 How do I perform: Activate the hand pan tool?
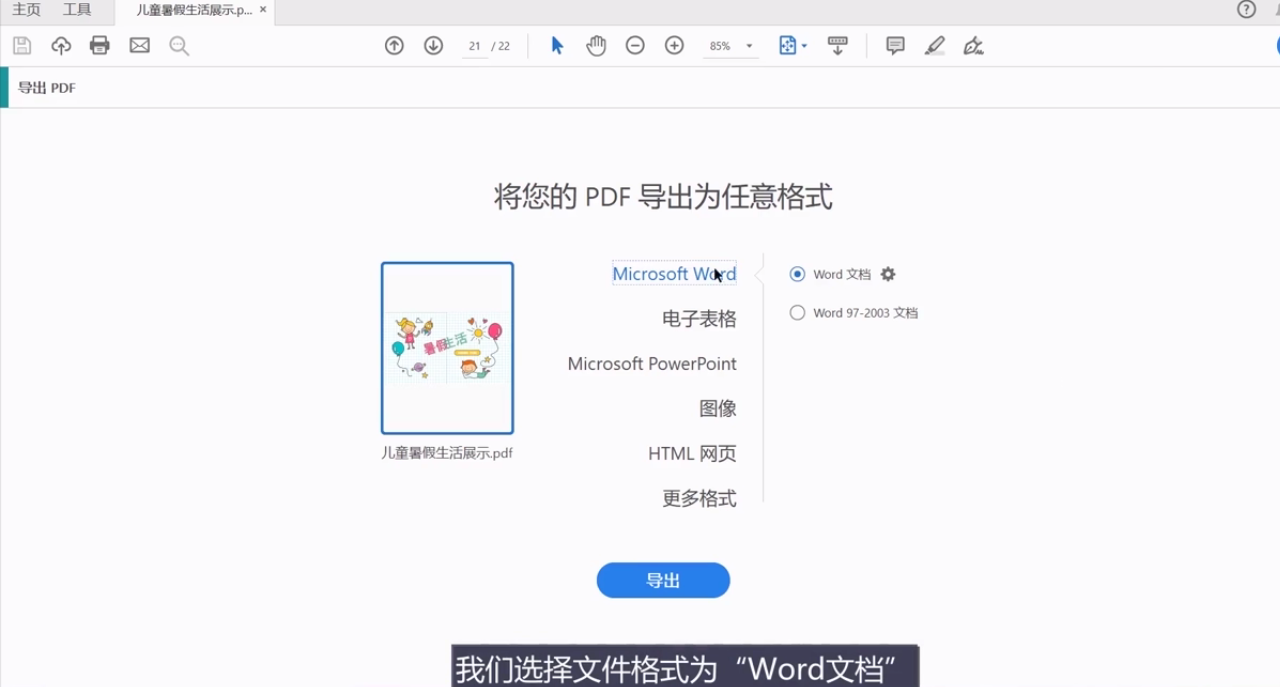coord(596,46)
